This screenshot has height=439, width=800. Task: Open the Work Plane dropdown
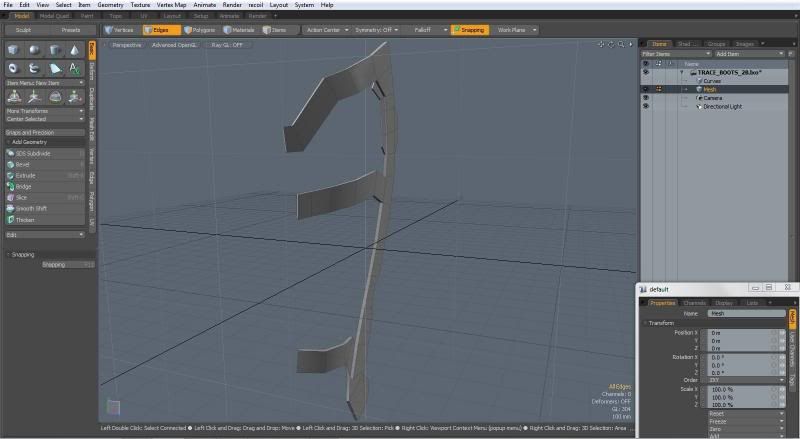(517, 30)
